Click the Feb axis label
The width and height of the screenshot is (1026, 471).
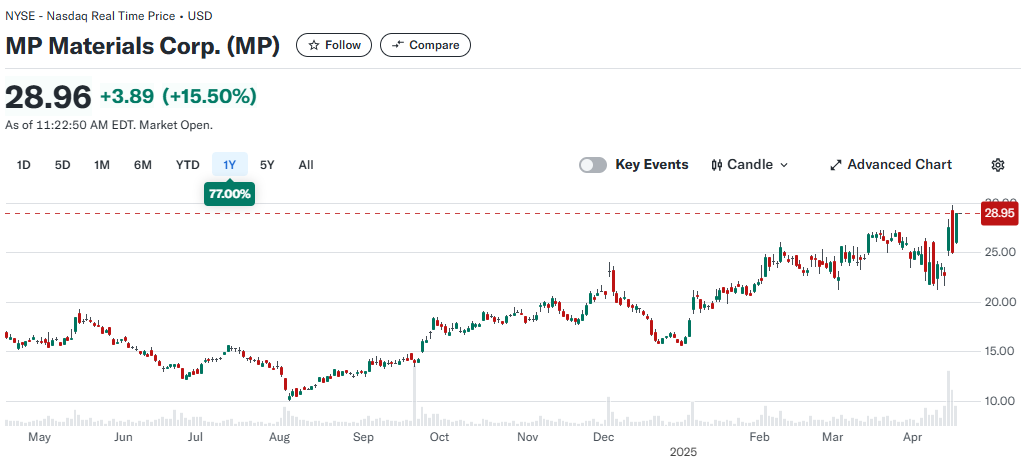(x=760, y=437)
